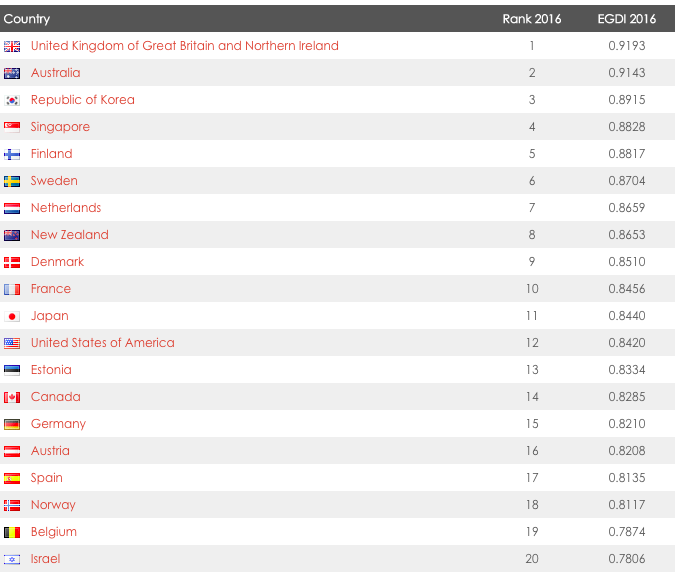Click the Germany flag icon
This screenshot has width=676, height=576.
coord(12,424)
